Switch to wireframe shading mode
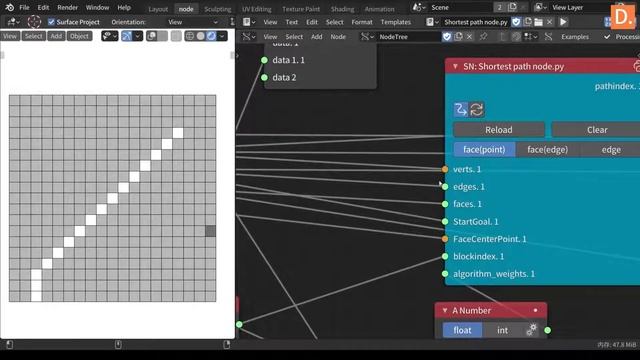 pyautogui.click(x=190, y=36)
